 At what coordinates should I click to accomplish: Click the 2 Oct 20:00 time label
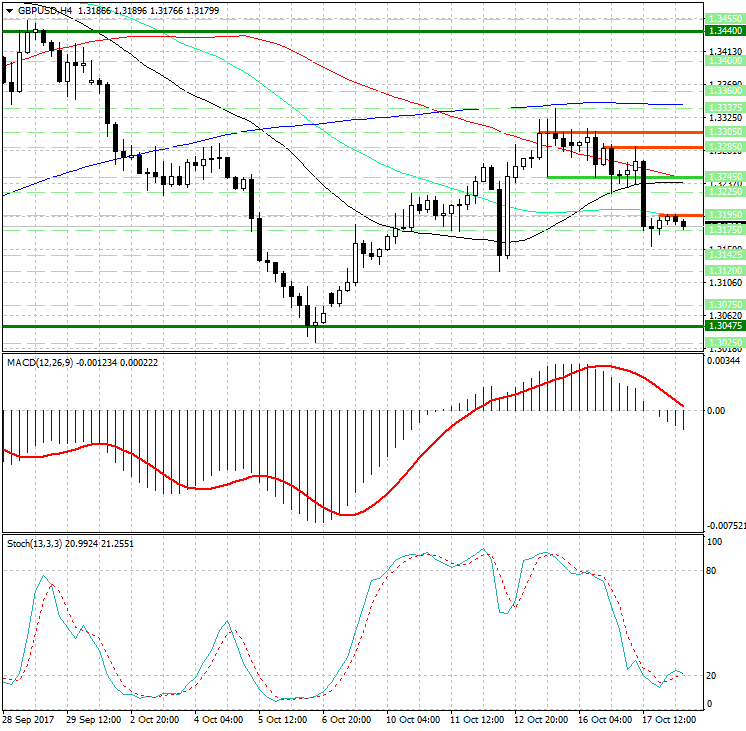click(155, 720)
